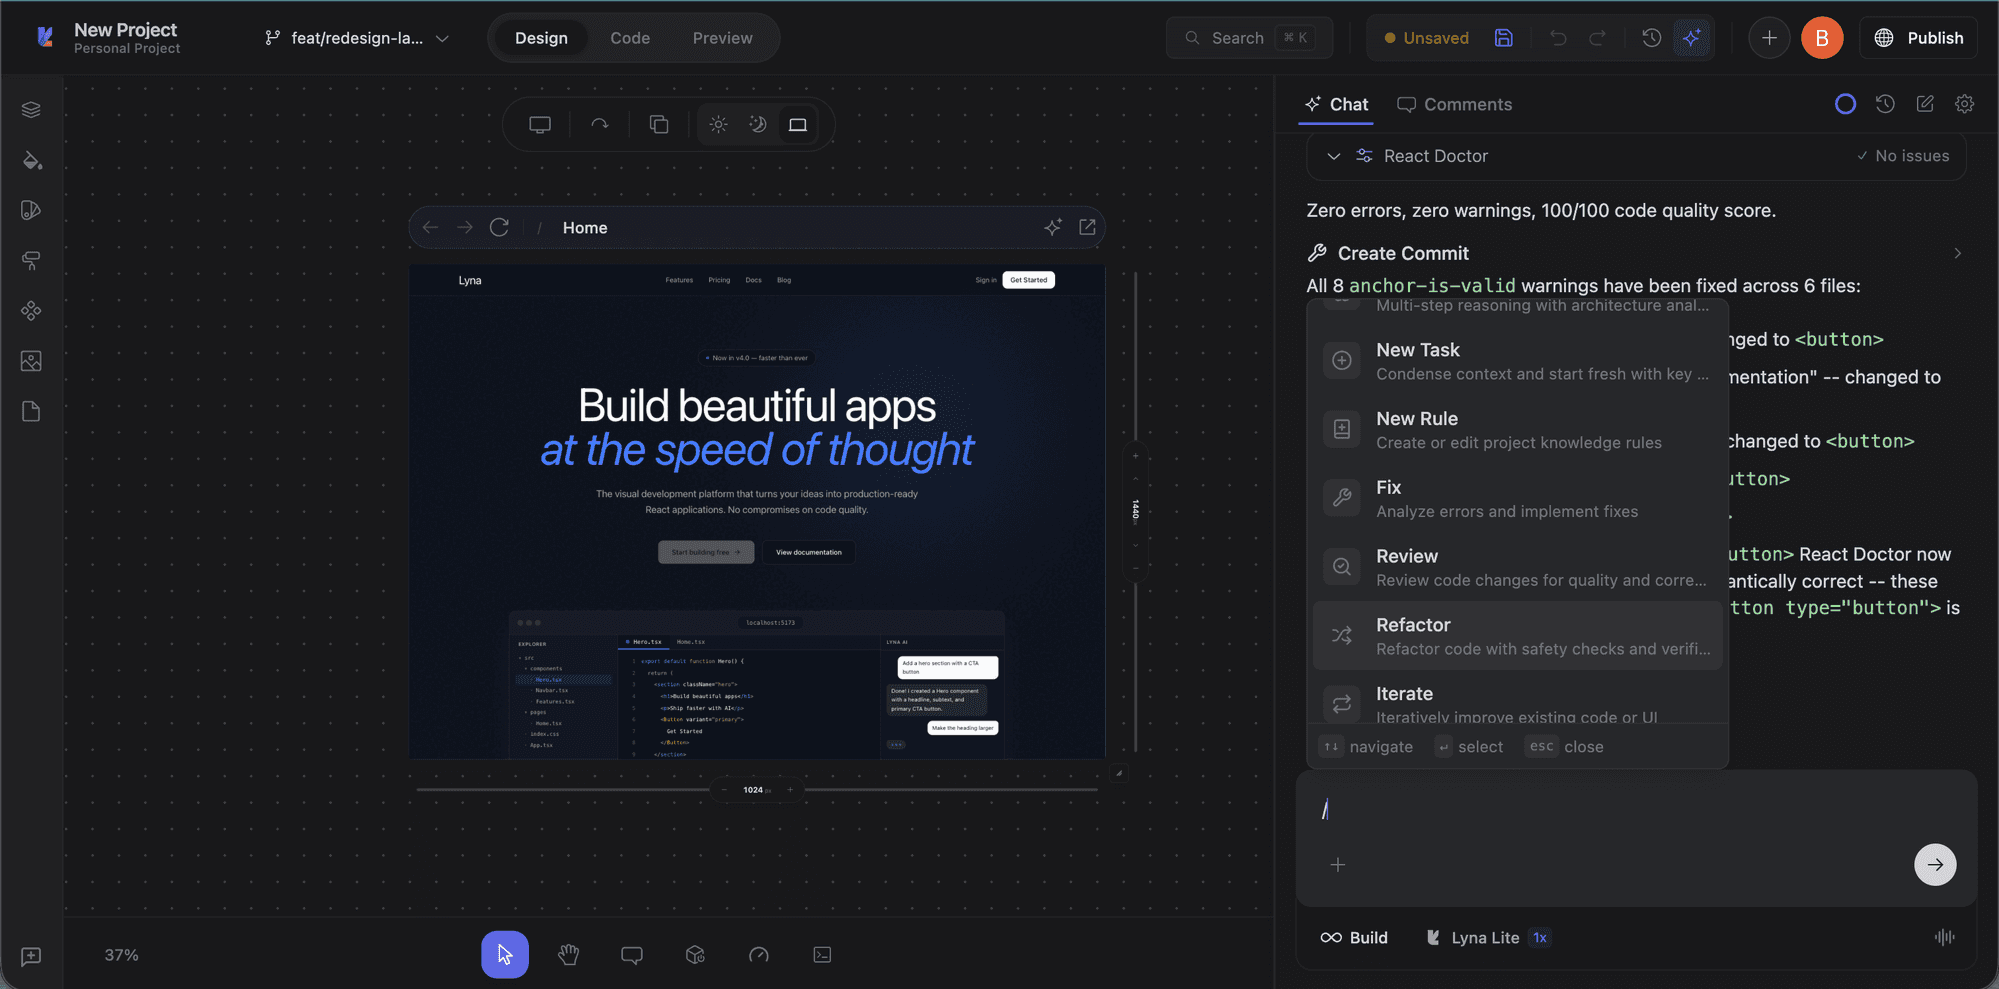Choose Refactor from the command menu
This screenshot has width=1999, height=989.
coord(1517,636)
